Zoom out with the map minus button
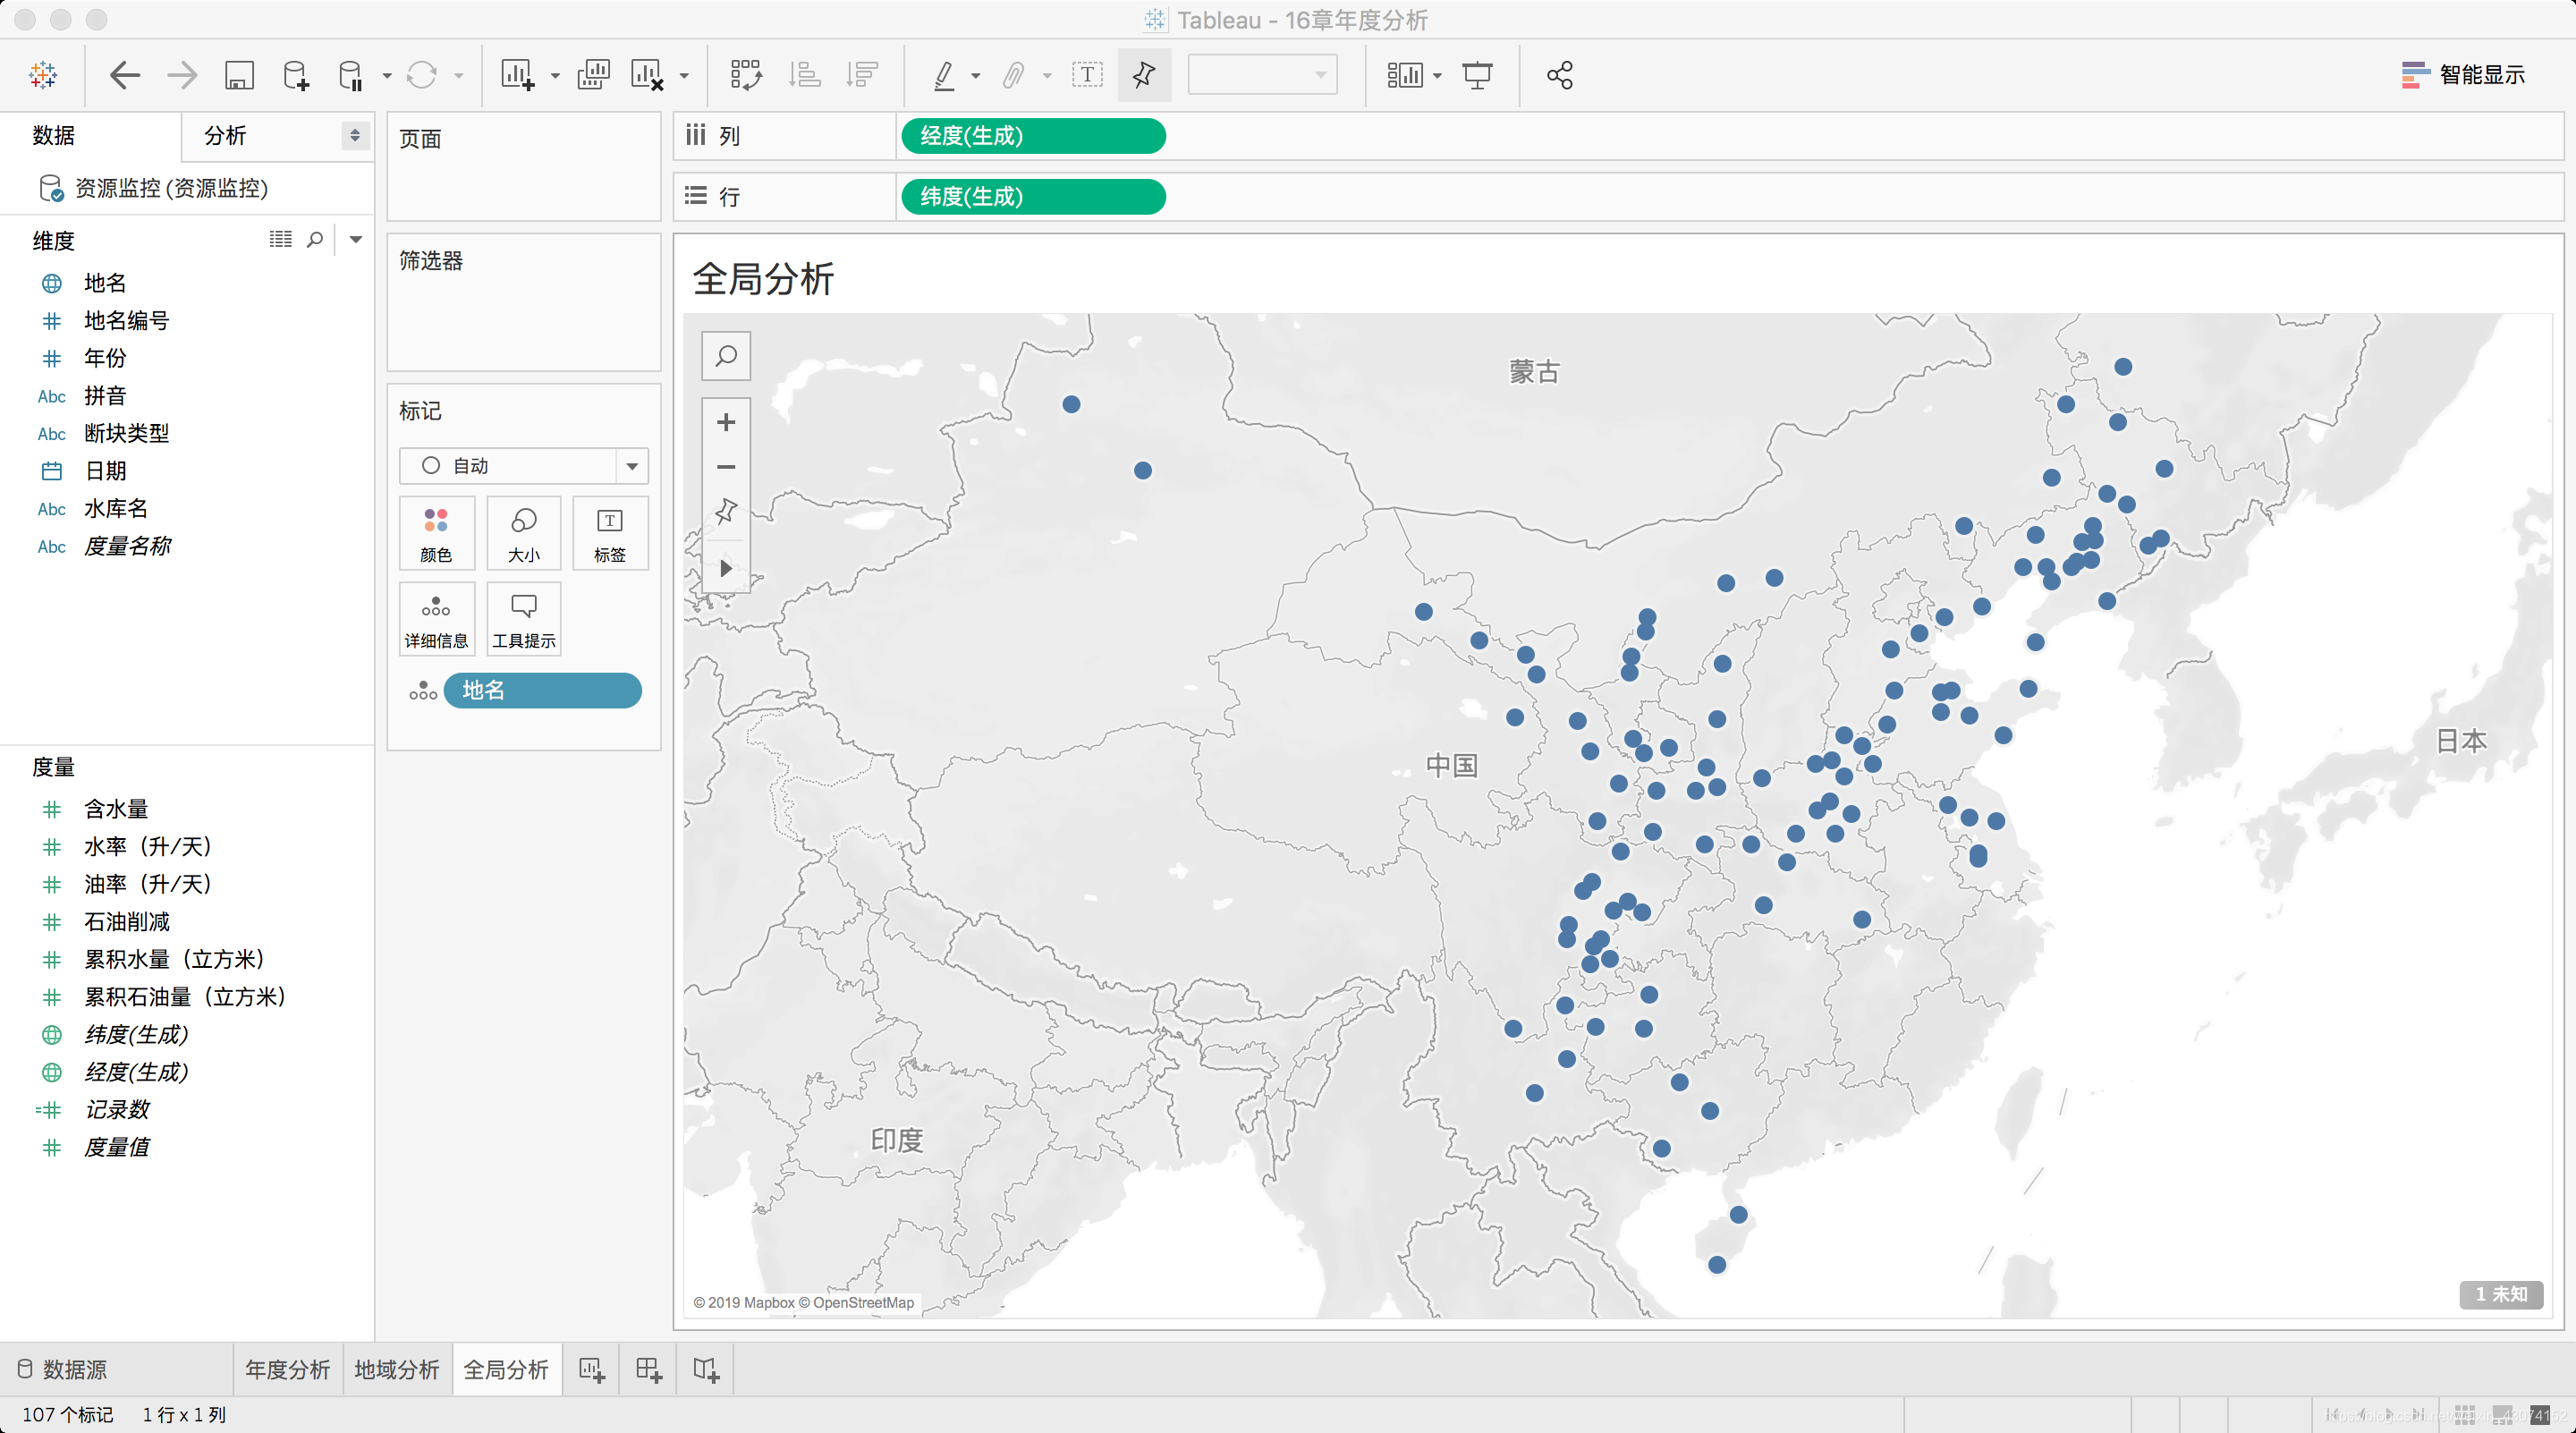 tap(726, 467)
